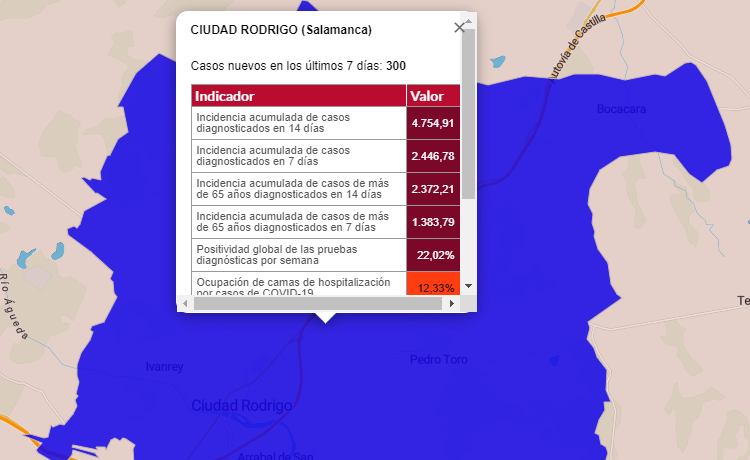Close the Ciudad Rodrigo info popup

459,28
